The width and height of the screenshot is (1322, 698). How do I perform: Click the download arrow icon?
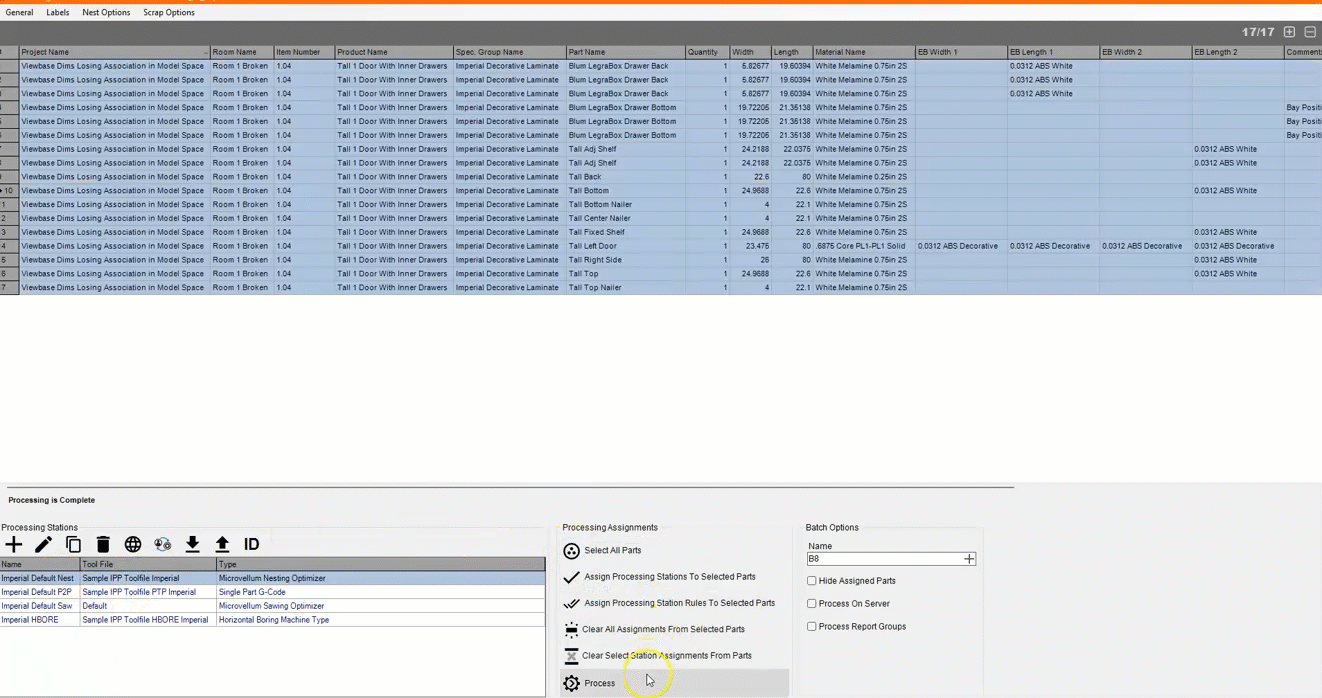point(192,544)
